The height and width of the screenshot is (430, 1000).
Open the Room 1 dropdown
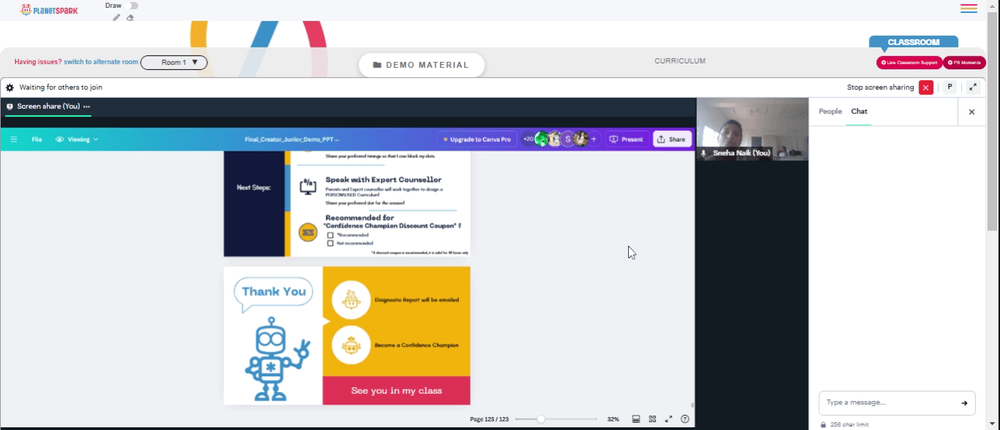[174, 63]
